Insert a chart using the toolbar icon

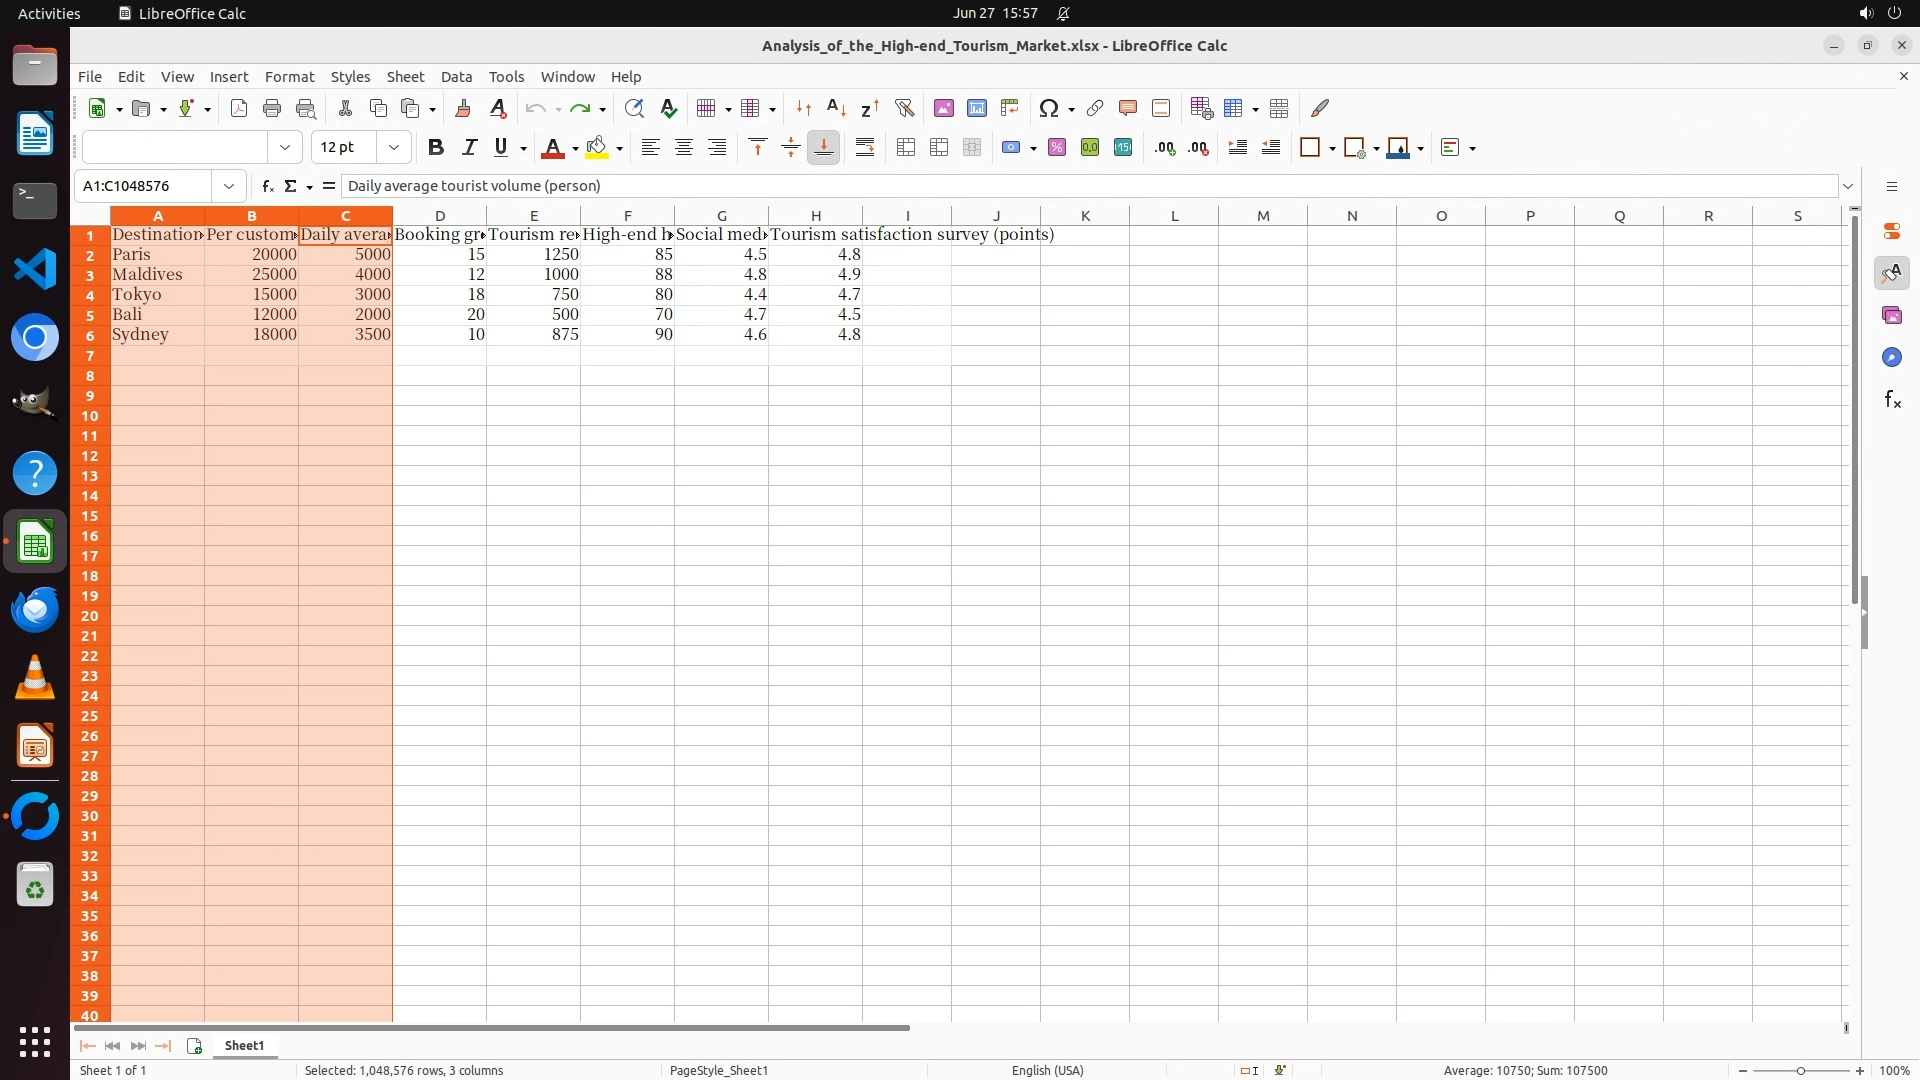click(977, 108)
